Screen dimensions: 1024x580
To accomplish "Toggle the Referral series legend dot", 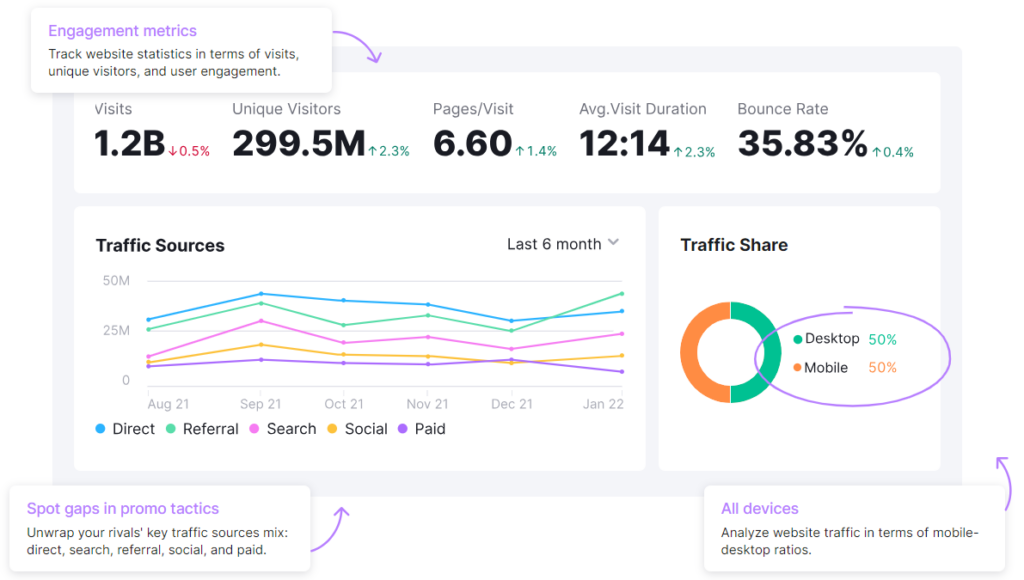I will coord(171,429).
